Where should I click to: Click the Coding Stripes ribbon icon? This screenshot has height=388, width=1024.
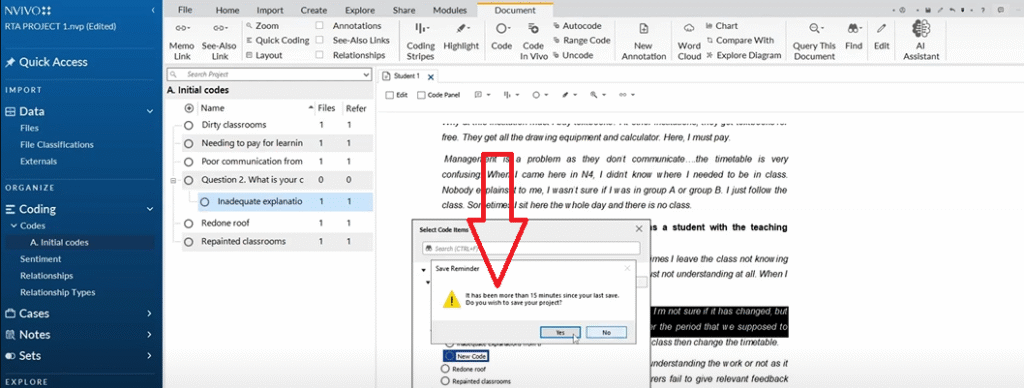tap(421, 28)
